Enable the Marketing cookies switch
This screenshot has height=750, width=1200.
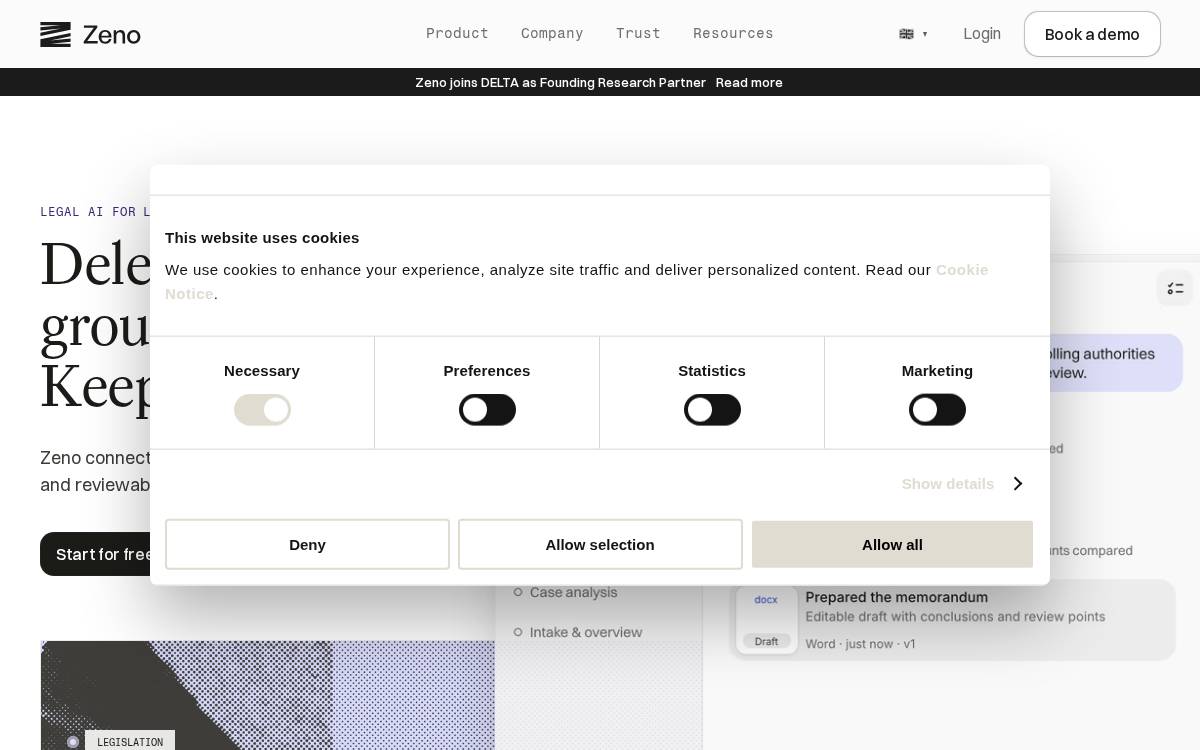pos(937,410)
